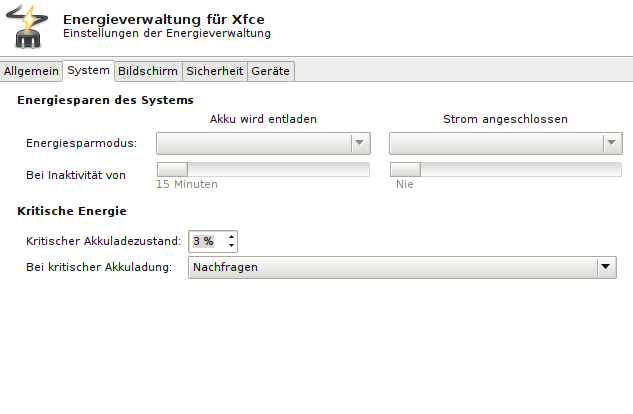The height and width of the screenshot is (414, 633).
Task: Open Energiesparmodus dropdown for Strom angeschlossen
Action: [505, 143]
